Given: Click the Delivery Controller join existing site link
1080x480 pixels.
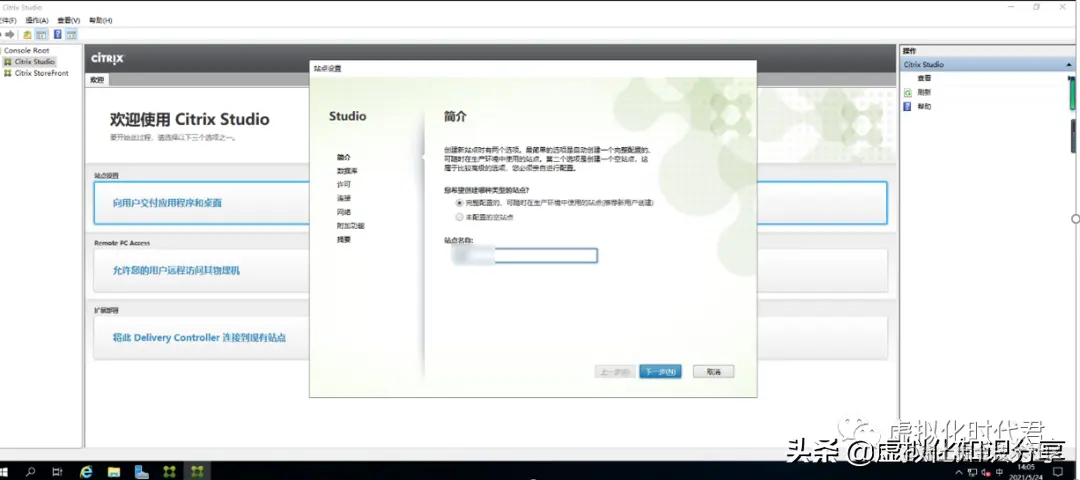Looking at the screenshot, I should point(199,338).
